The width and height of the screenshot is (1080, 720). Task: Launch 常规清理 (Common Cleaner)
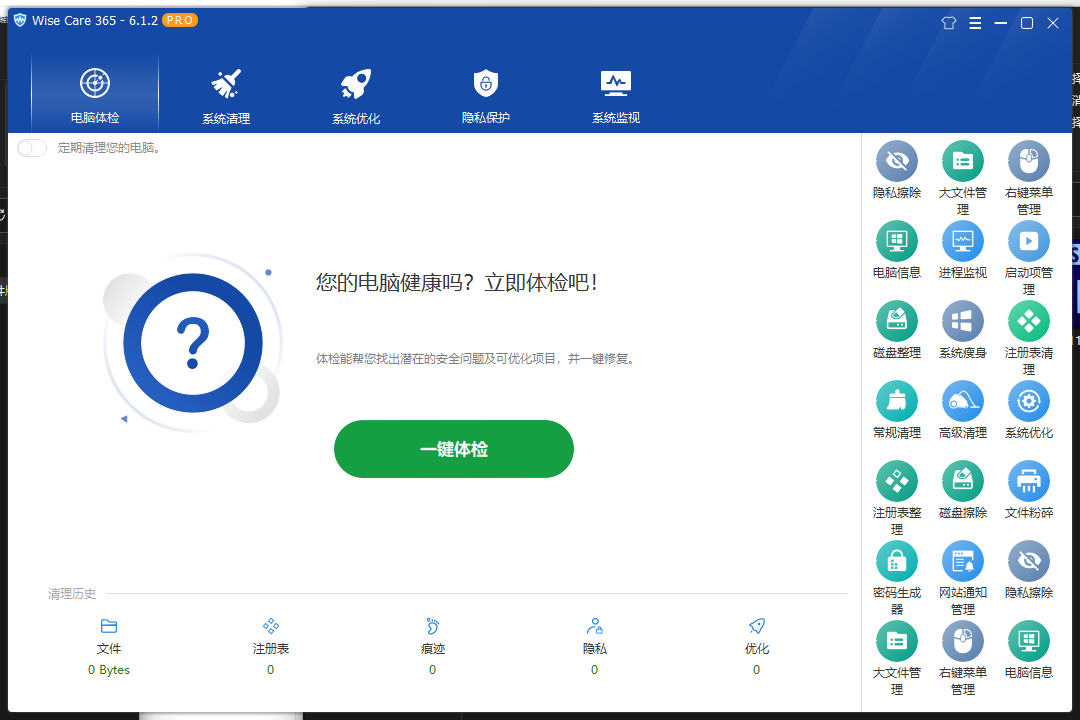[897, 401]
